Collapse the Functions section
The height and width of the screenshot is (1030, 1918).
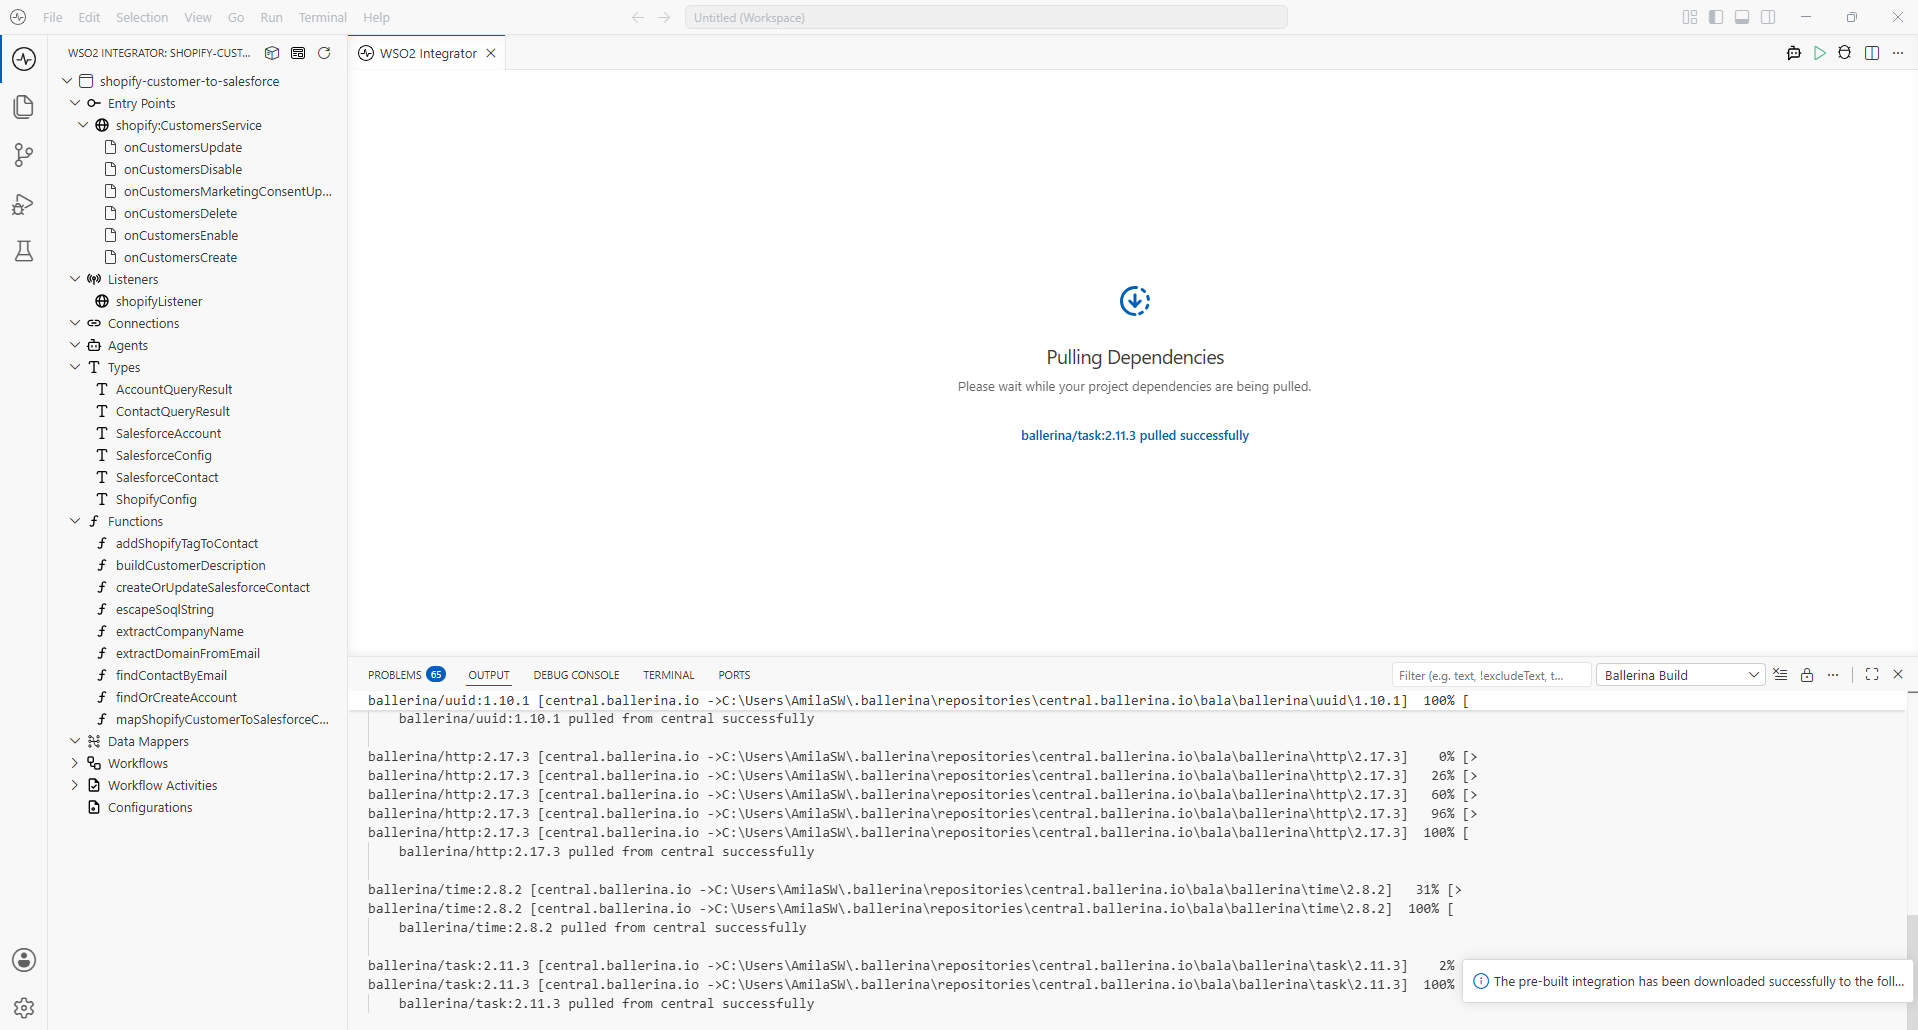click(x=75, y=521)
